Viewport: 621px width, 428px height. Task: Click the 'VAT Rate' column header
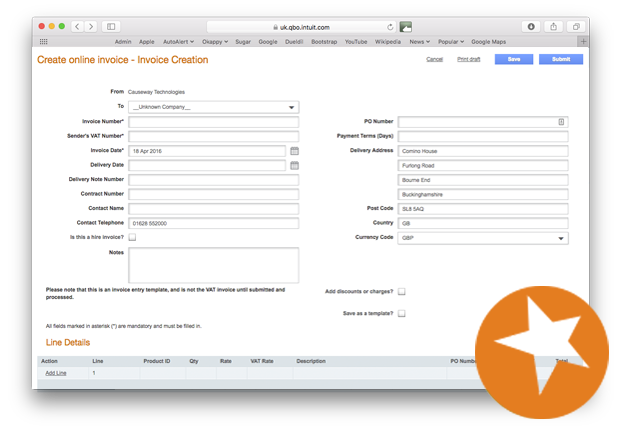pos(262,361)
